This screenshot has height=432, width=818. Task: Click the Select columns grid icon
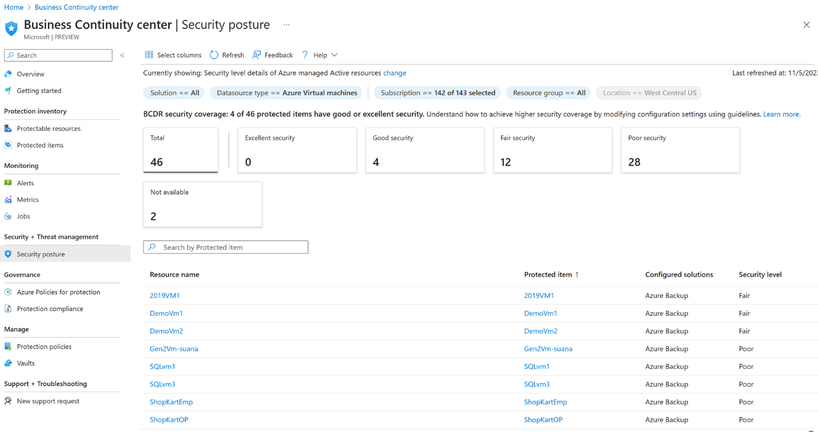pyautogui.click(x=149, y=55)
